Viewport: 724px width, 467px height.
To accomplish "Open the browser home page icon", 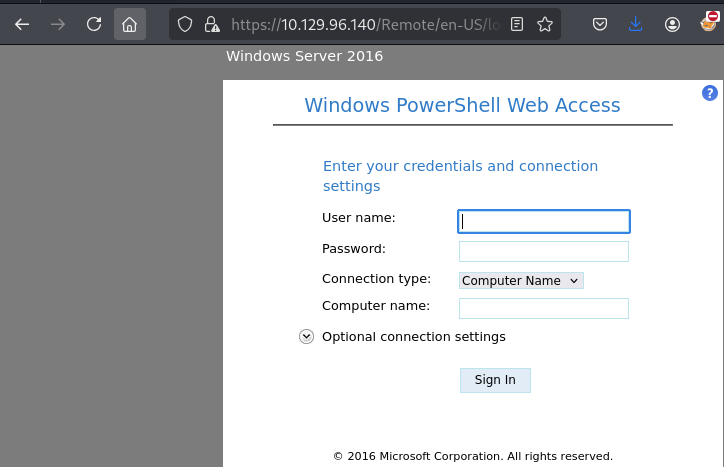I will [130, 24].
